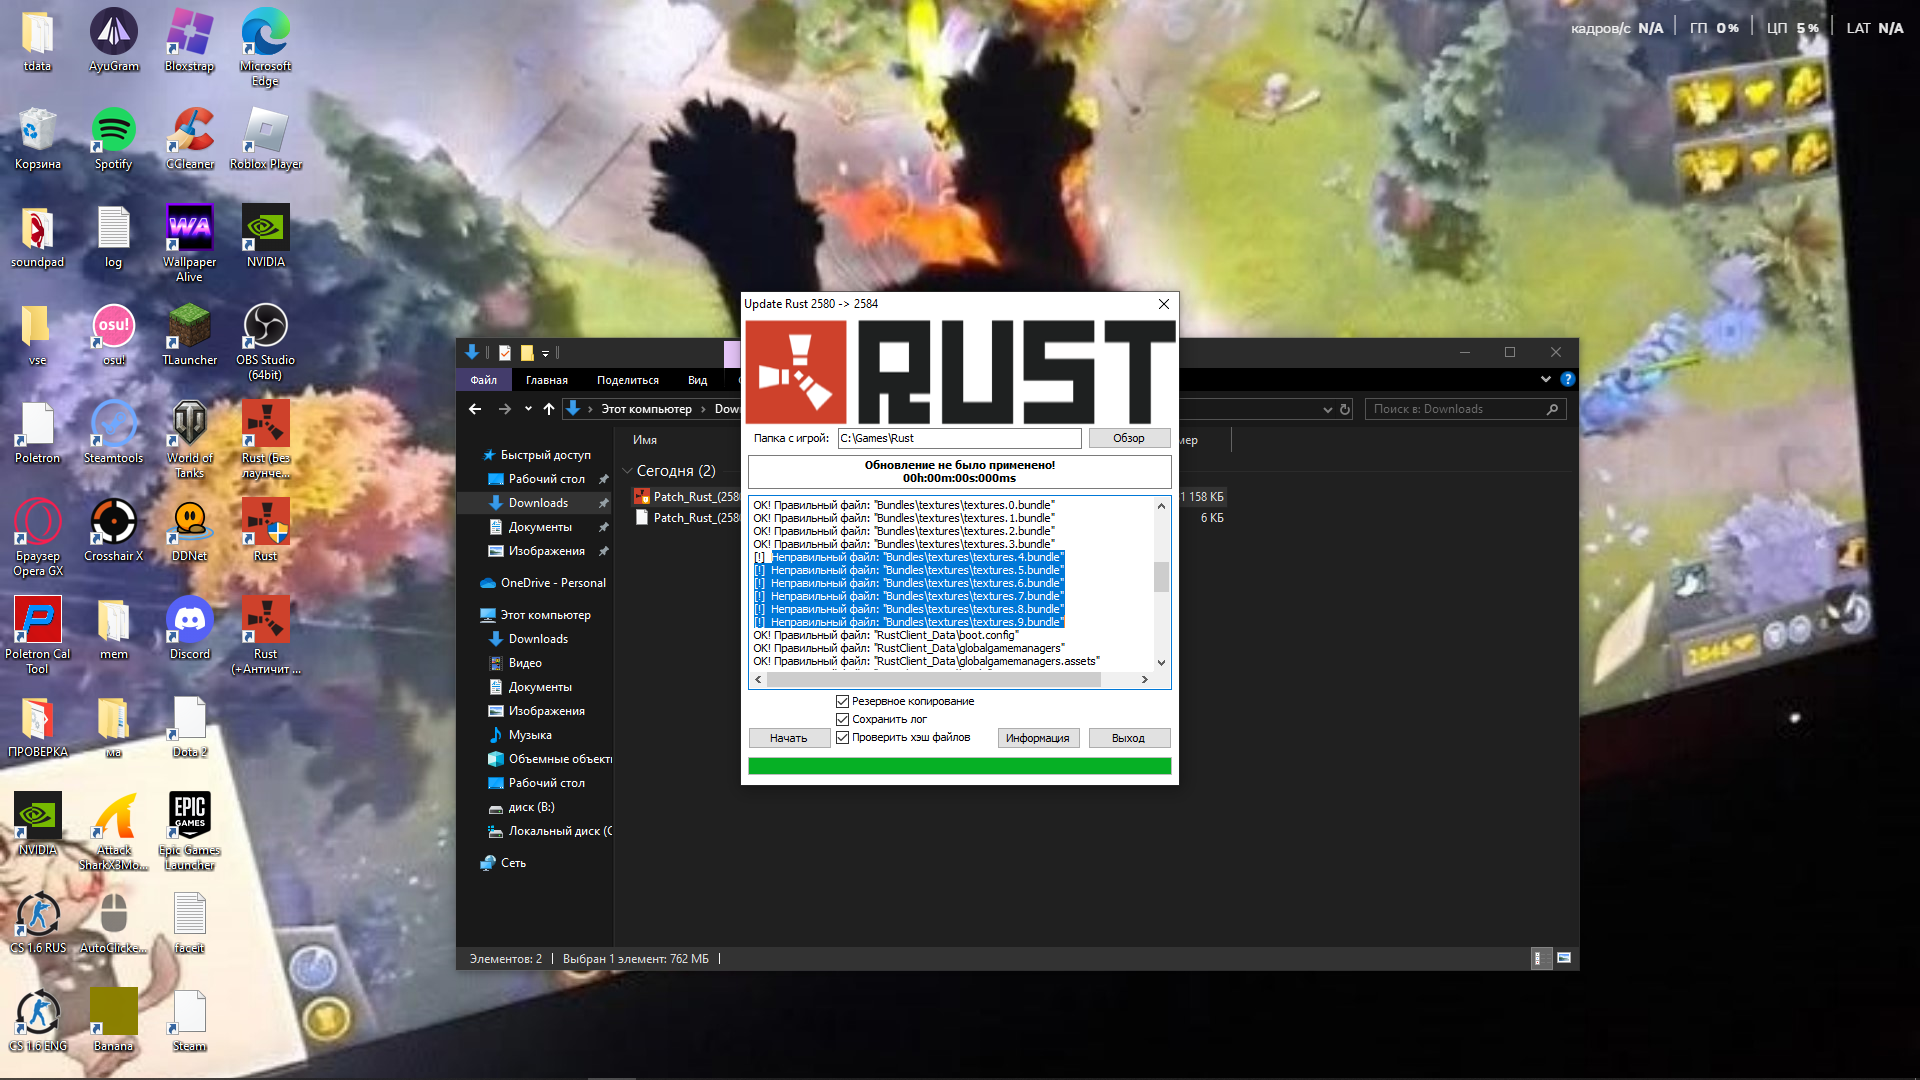Uncheck Проверить хэш файлов option
Image resolution: width=1920 pixels, height=1080 pixels.
click(842, 738)
